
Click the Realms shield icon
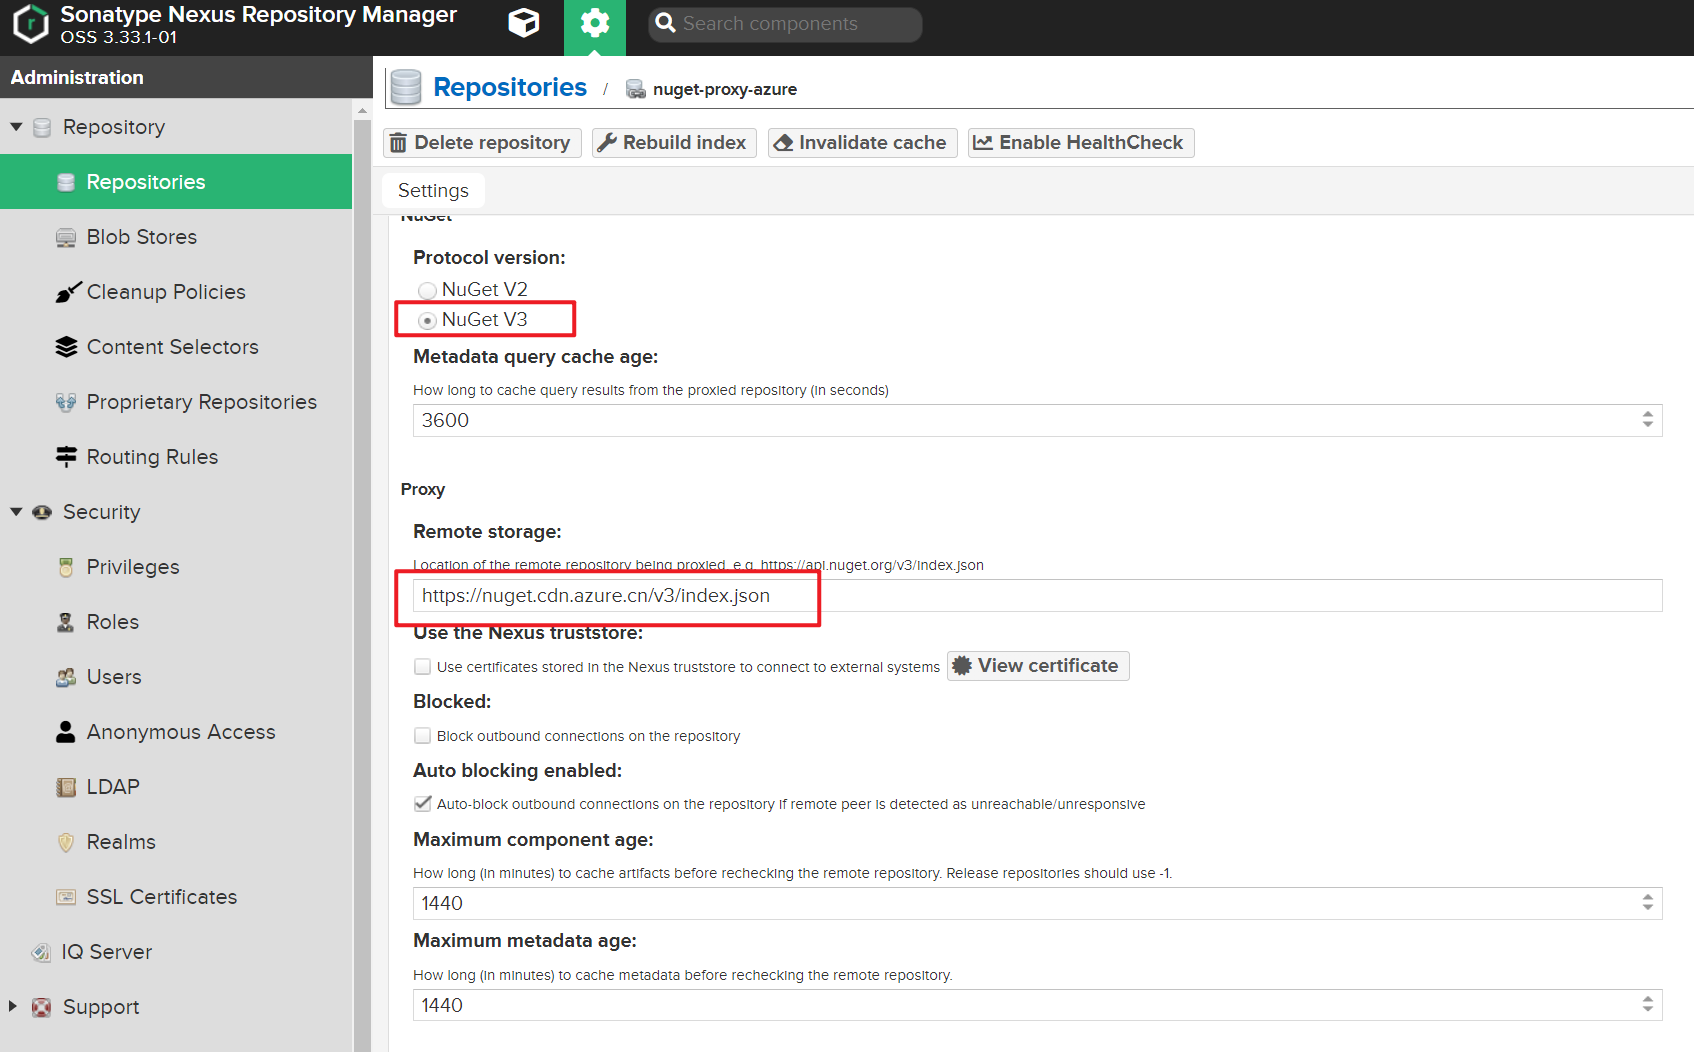tap(66, 842)
